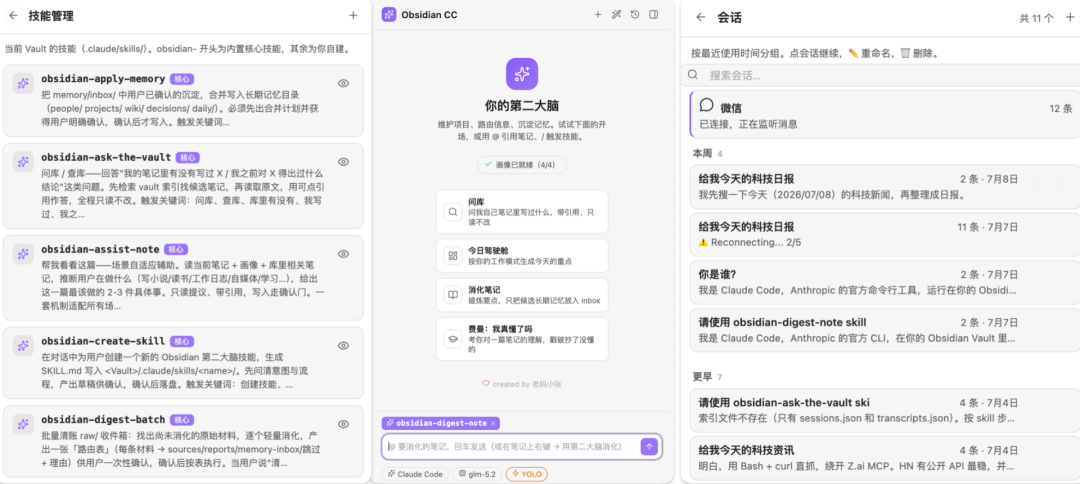This screenshot has width=1080, height=484.
Task: Click the 核心 badge on obsidian-apply-memory
Action: tap(182, 78)
